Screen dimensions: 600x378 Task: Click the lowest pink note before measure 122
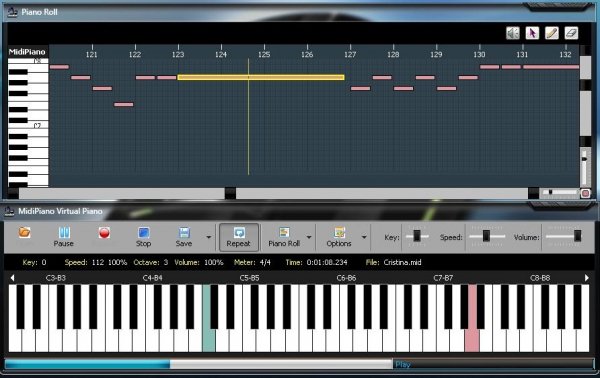(124, 104)
